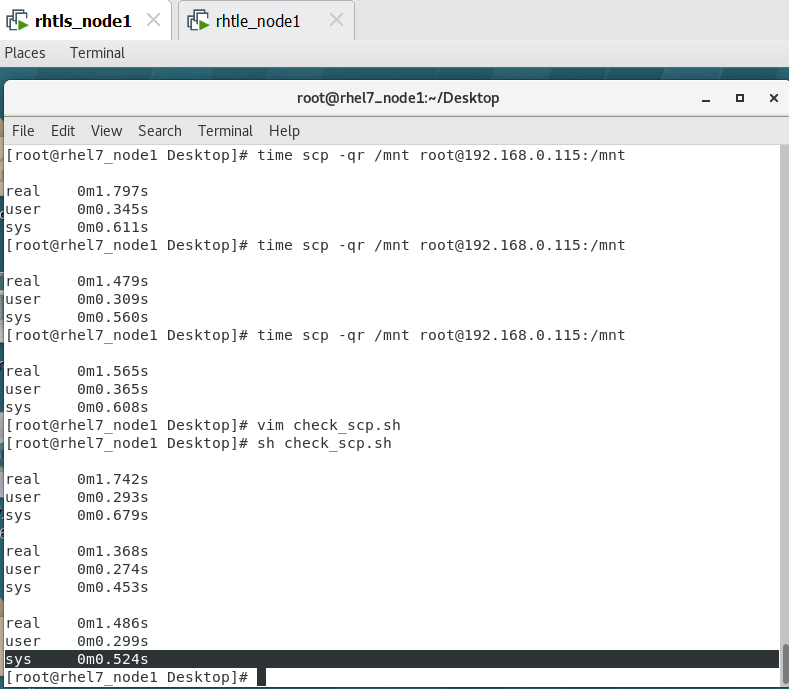Click the rhtls_node1 VM running icon
The width and height of the screenshot is (789, 689).
pyautogui.click(x=17, y=21)
